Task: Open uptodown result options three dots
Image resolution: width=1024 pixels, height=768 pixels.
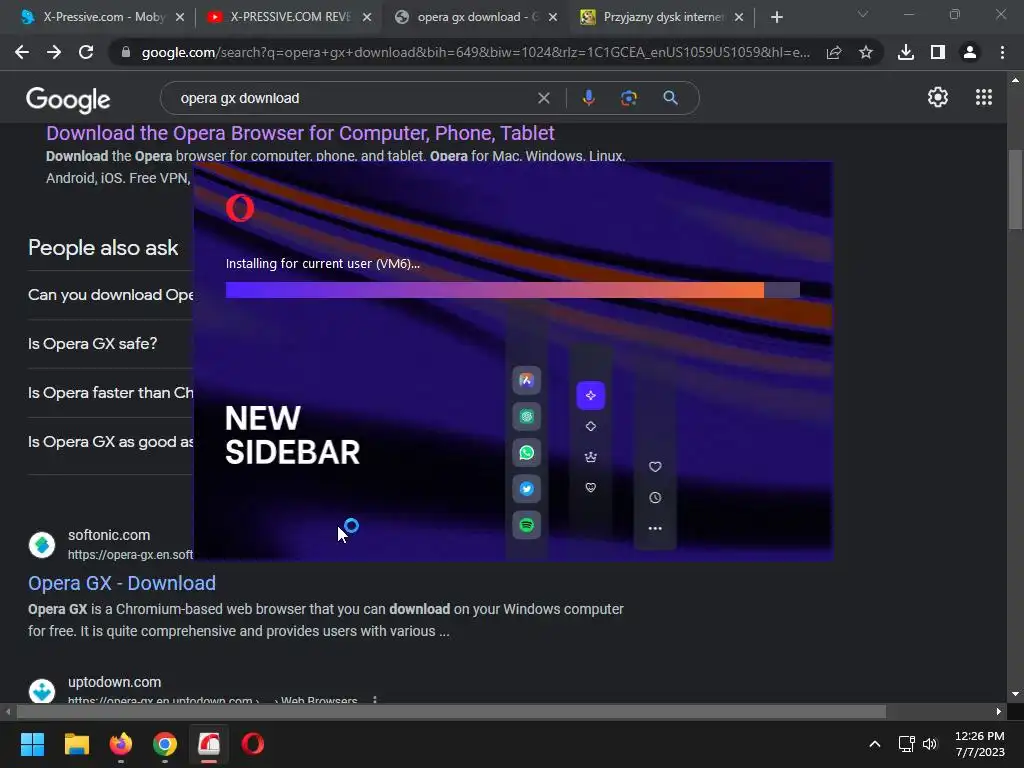Action: (375, 699)
